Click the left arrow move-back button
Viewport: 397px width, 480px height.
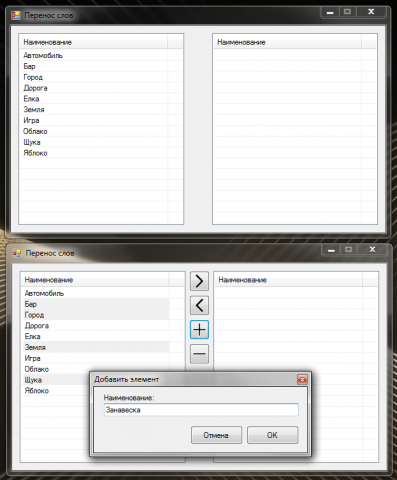[199, 305]
